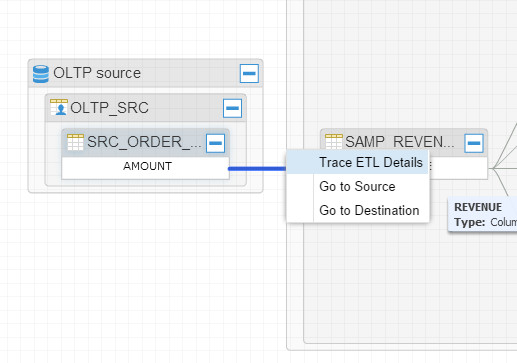Collapse the SAMP_REVEN table node
517x363 pixels.
tap(474, 143)
